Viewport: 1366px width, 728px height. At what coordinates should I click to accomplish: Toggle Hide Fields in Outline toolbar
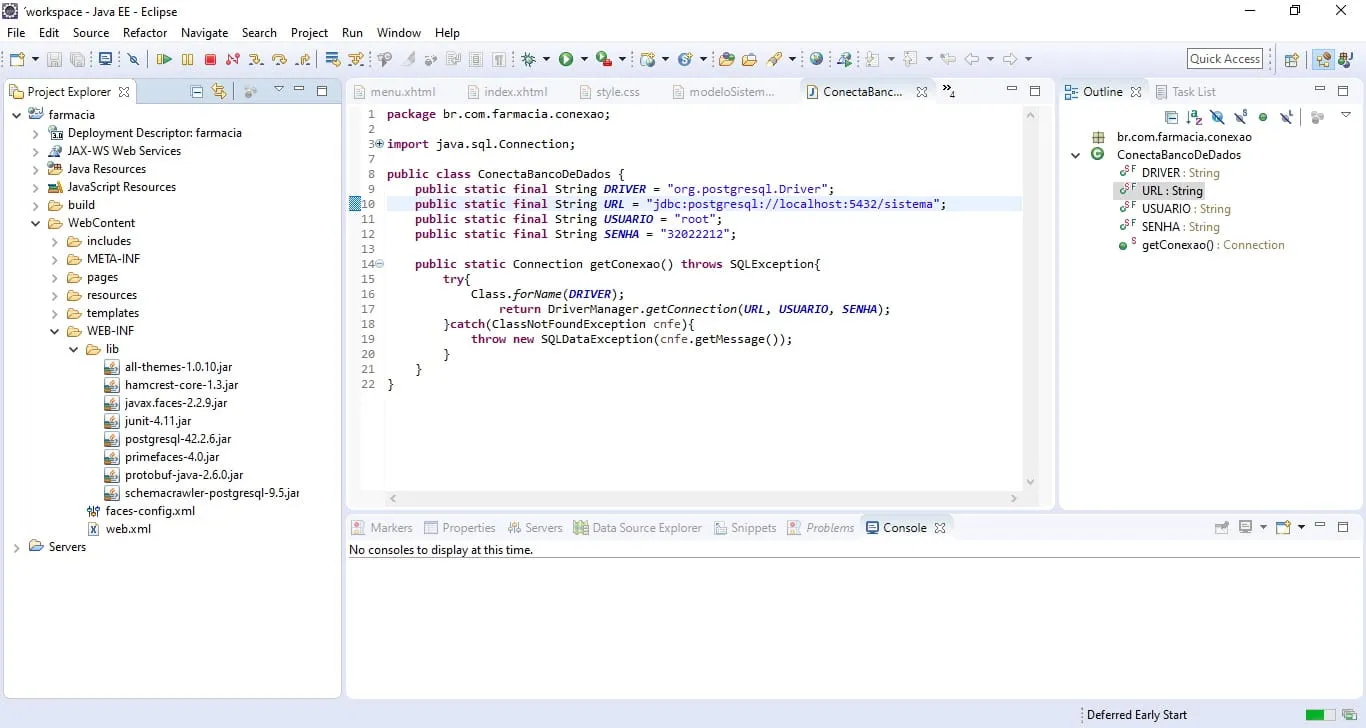(1217, 118)
